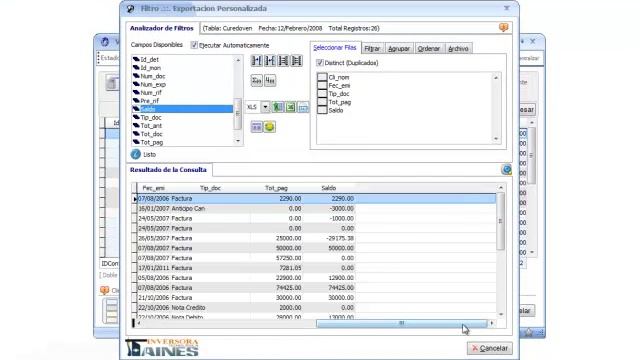Click the filter icon in the dialog title bar

[130, 9]
